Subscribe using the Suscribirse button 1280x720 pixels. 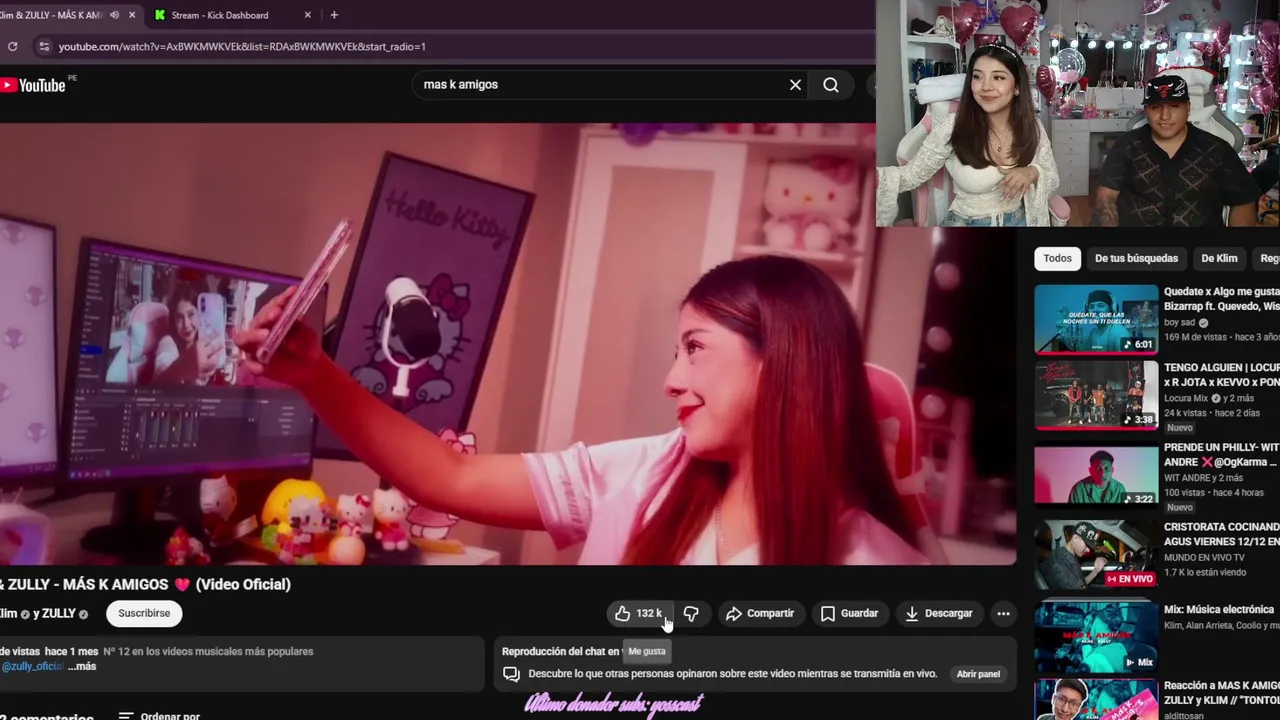coord(144,613)
